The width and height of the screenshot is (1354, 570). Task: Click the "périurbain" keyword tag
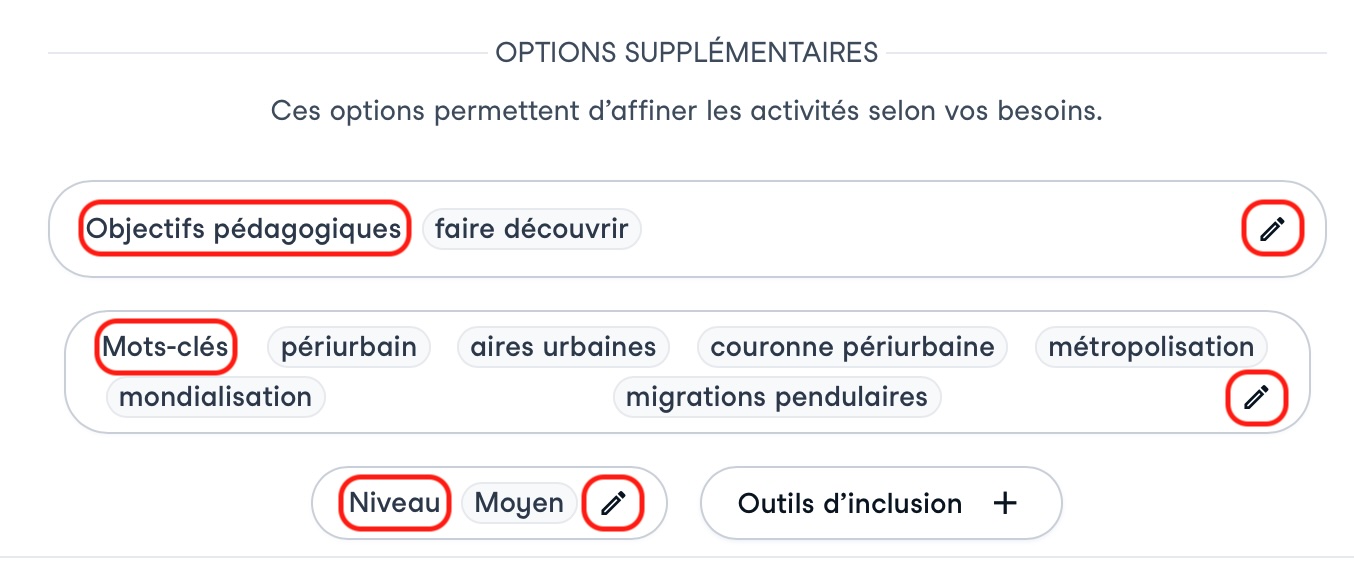[348, 347]
